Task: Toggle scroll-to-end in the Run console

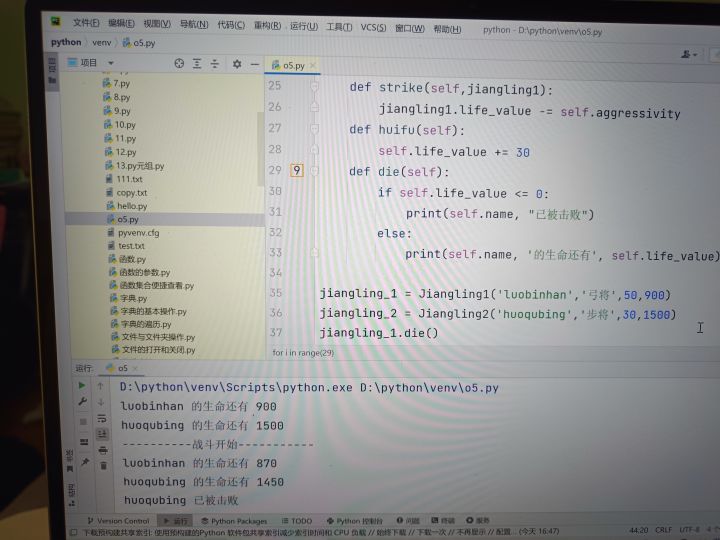Action: pyautogui.click(x=102, y=434)
